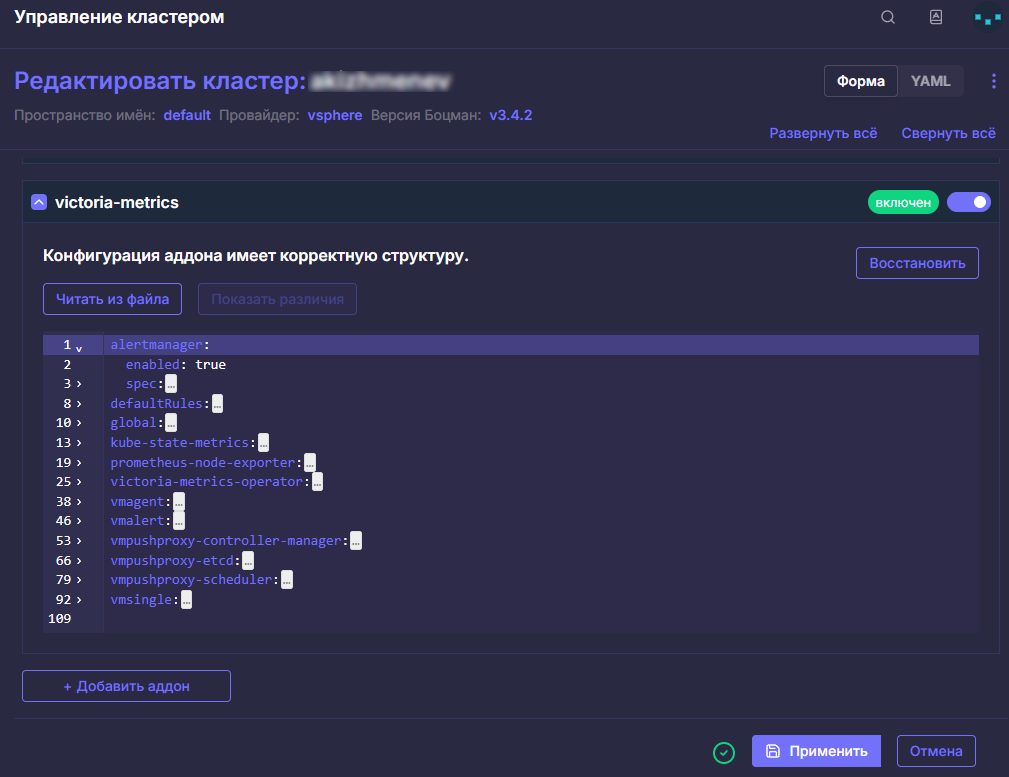Expand prometheus-node-exporter fold on line 19
Image resolution: width=1009 pixels, height=777 pixels.
79,462
